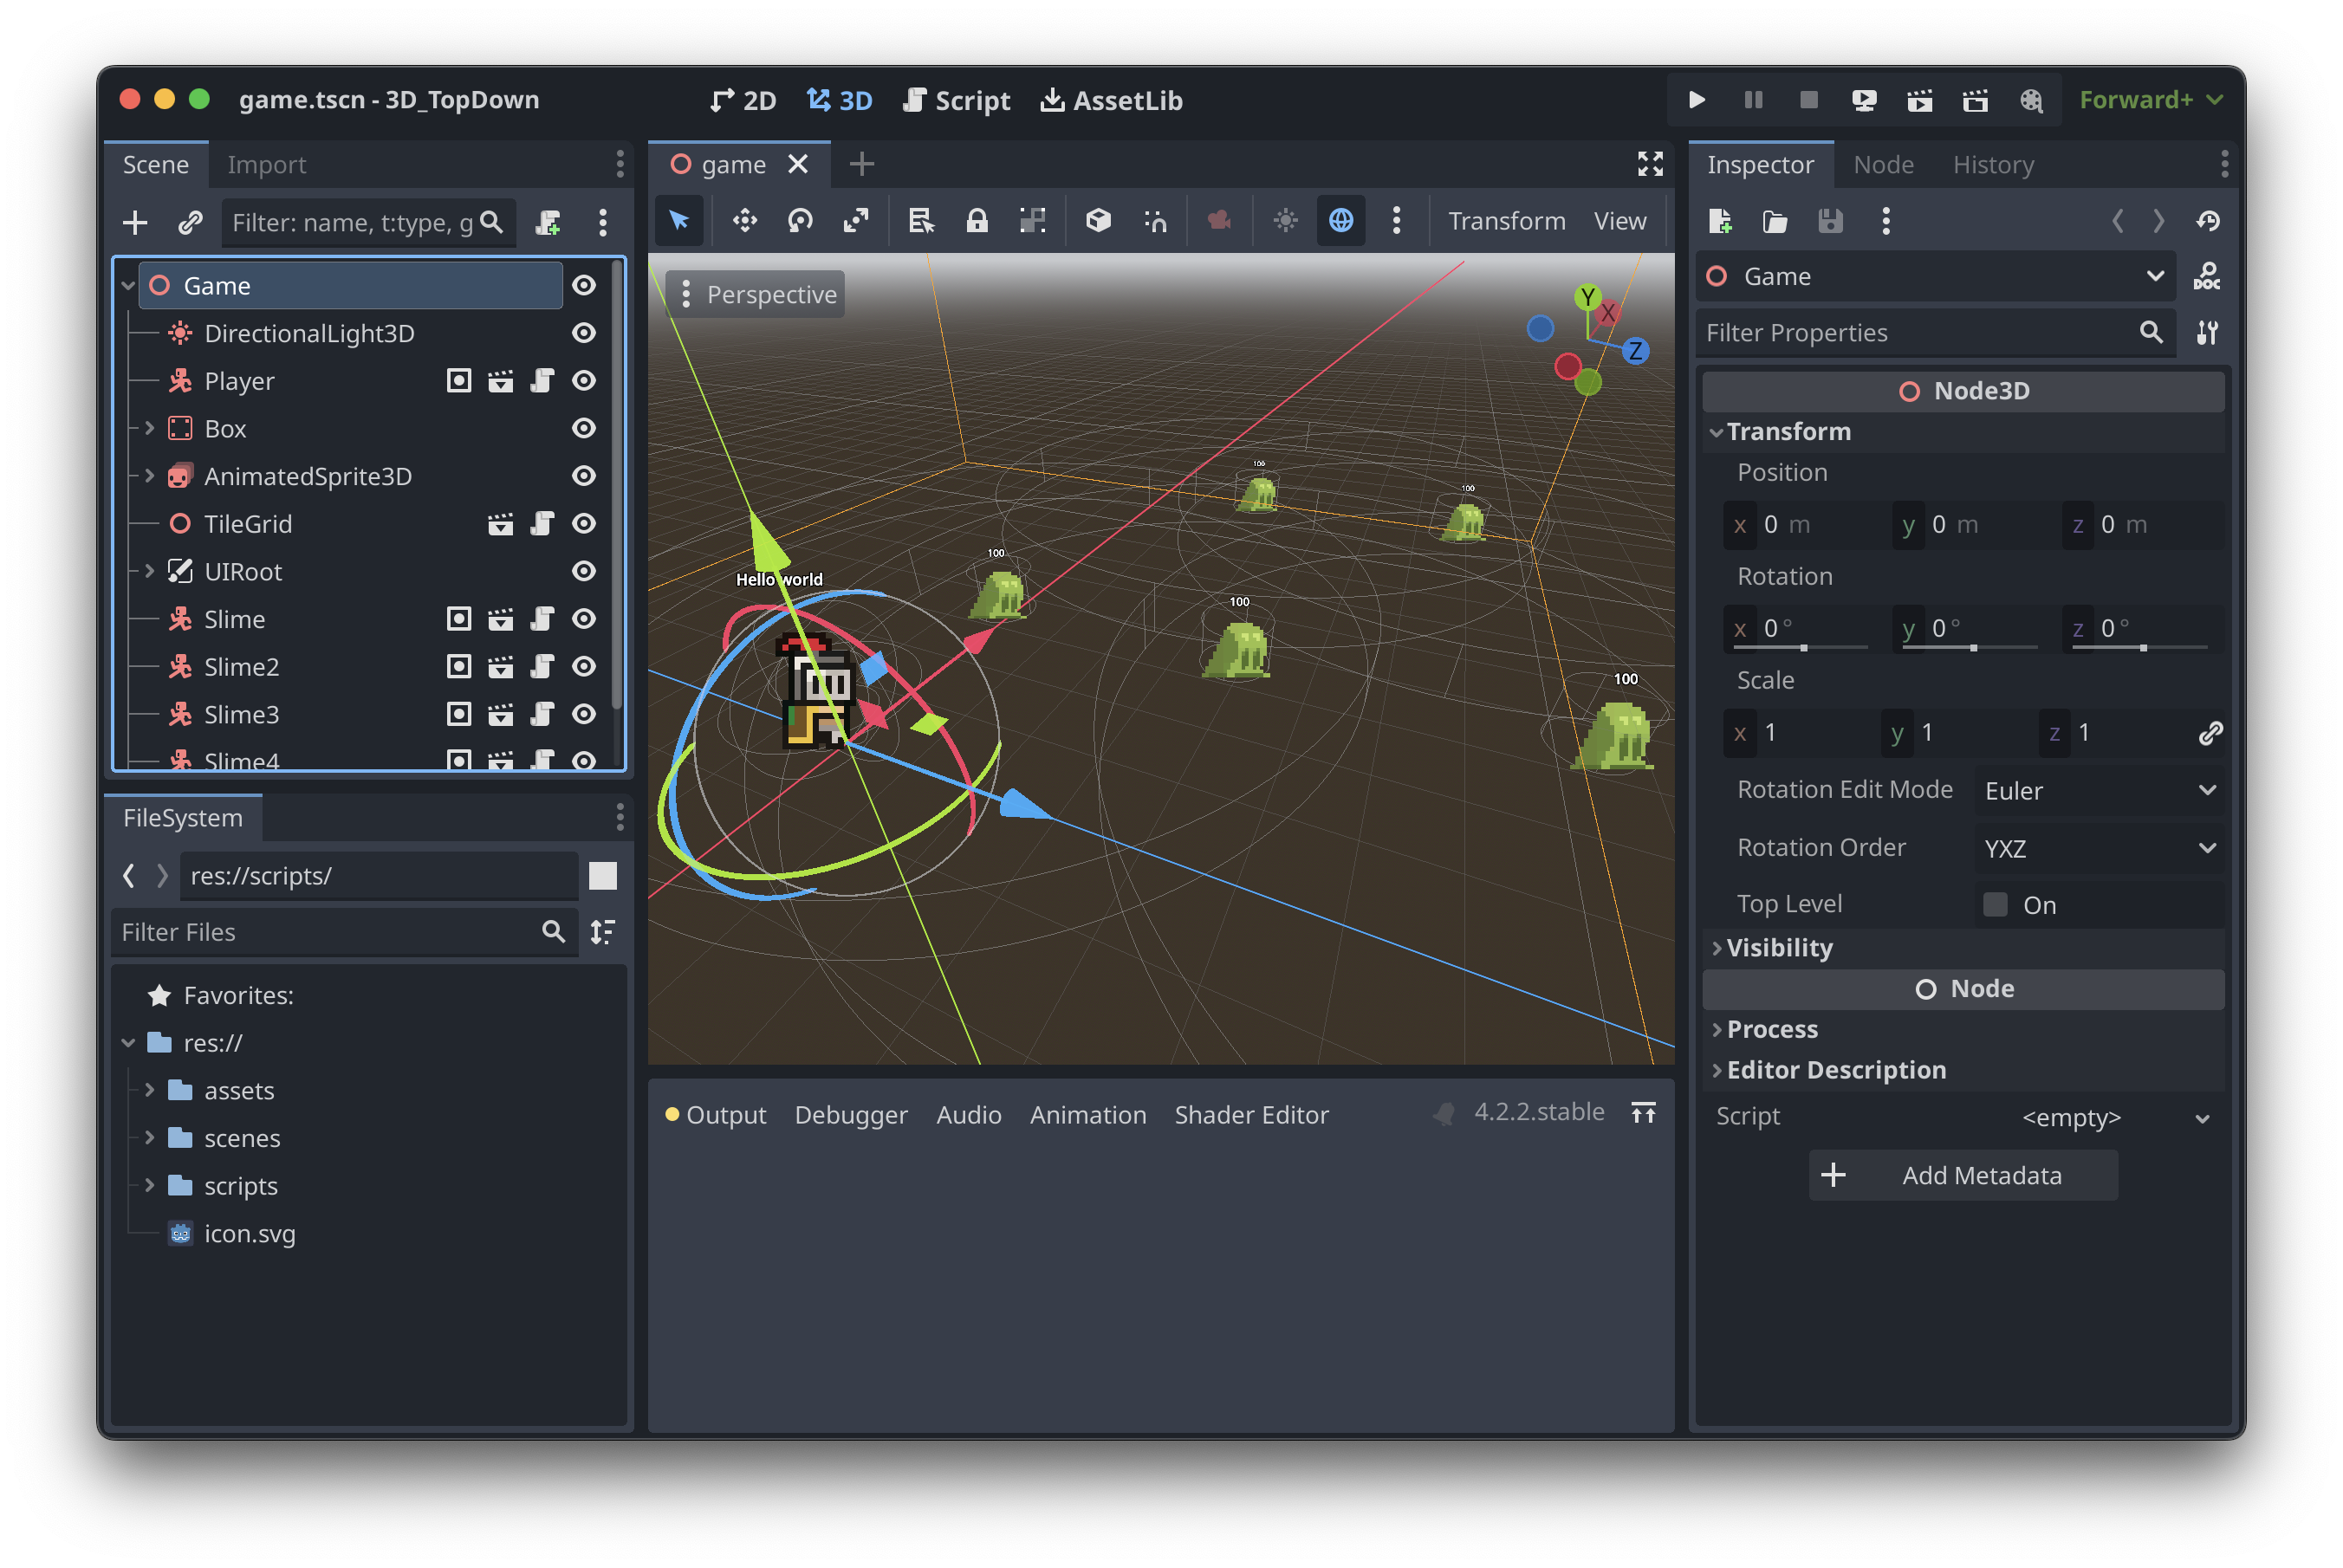Run the project with play button
2343x1568 pixels.
pyautogui.click(x=1697, y=100)
